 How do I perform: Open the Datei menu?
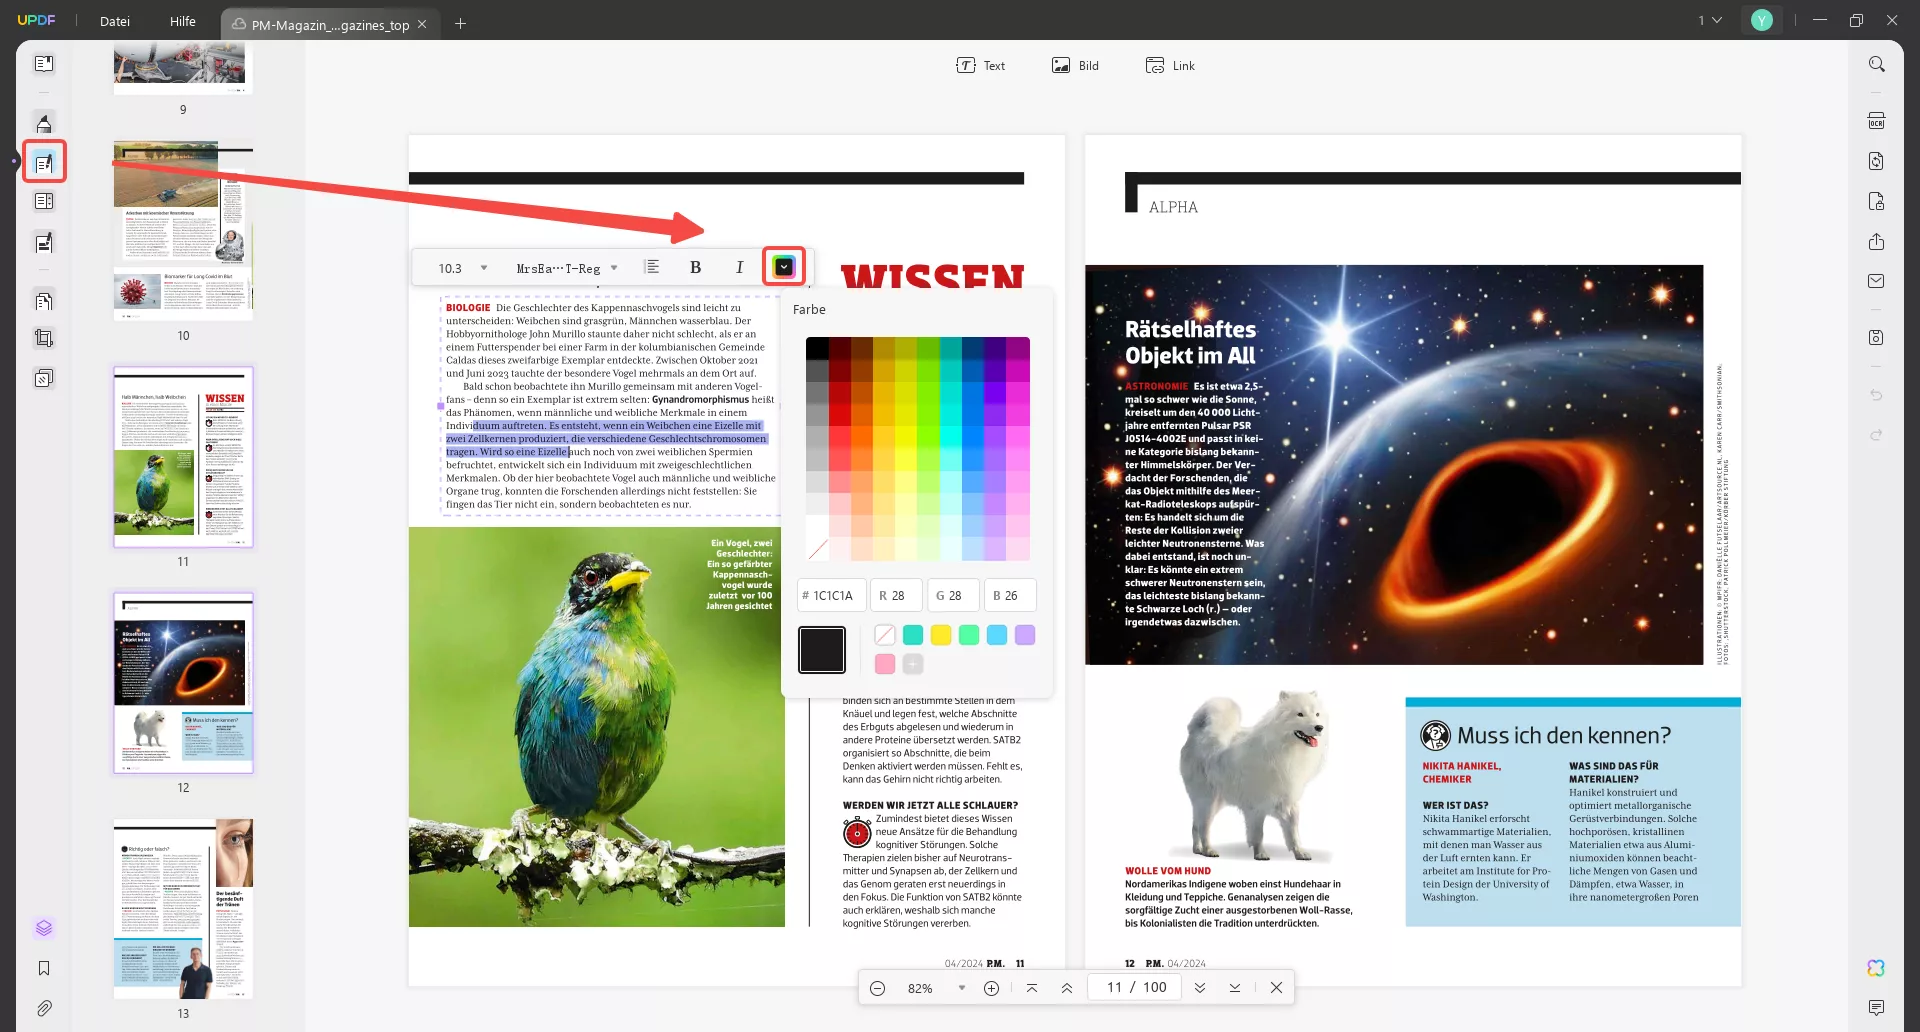point(114,21)
